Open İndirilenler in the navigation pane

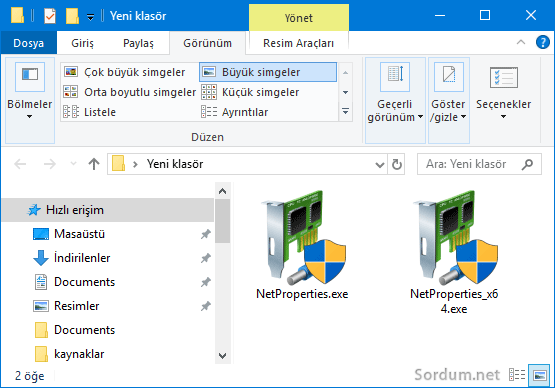click(x=108, y=258)
